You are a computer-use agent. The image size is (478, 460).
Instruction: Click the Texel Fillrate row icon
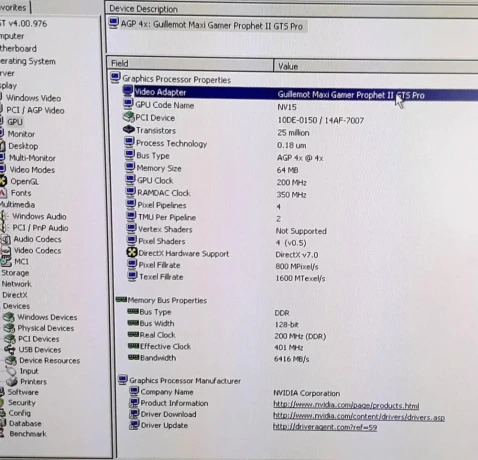click(132, 276)
